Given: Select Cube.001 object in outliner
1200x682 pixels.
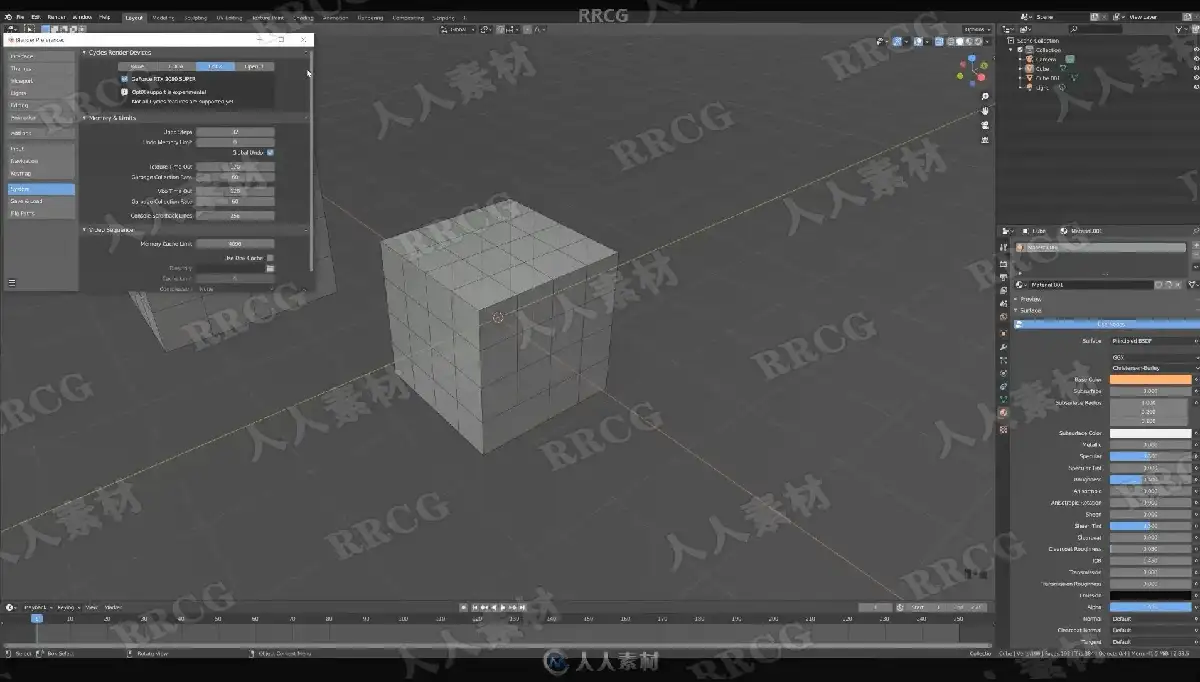Looking at the screenshot, I should [x=1047, y=77].
